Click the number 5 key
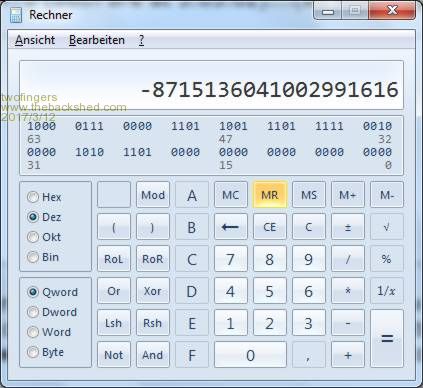This screenshot has height=388, width=423. click(x=270, y=291)
